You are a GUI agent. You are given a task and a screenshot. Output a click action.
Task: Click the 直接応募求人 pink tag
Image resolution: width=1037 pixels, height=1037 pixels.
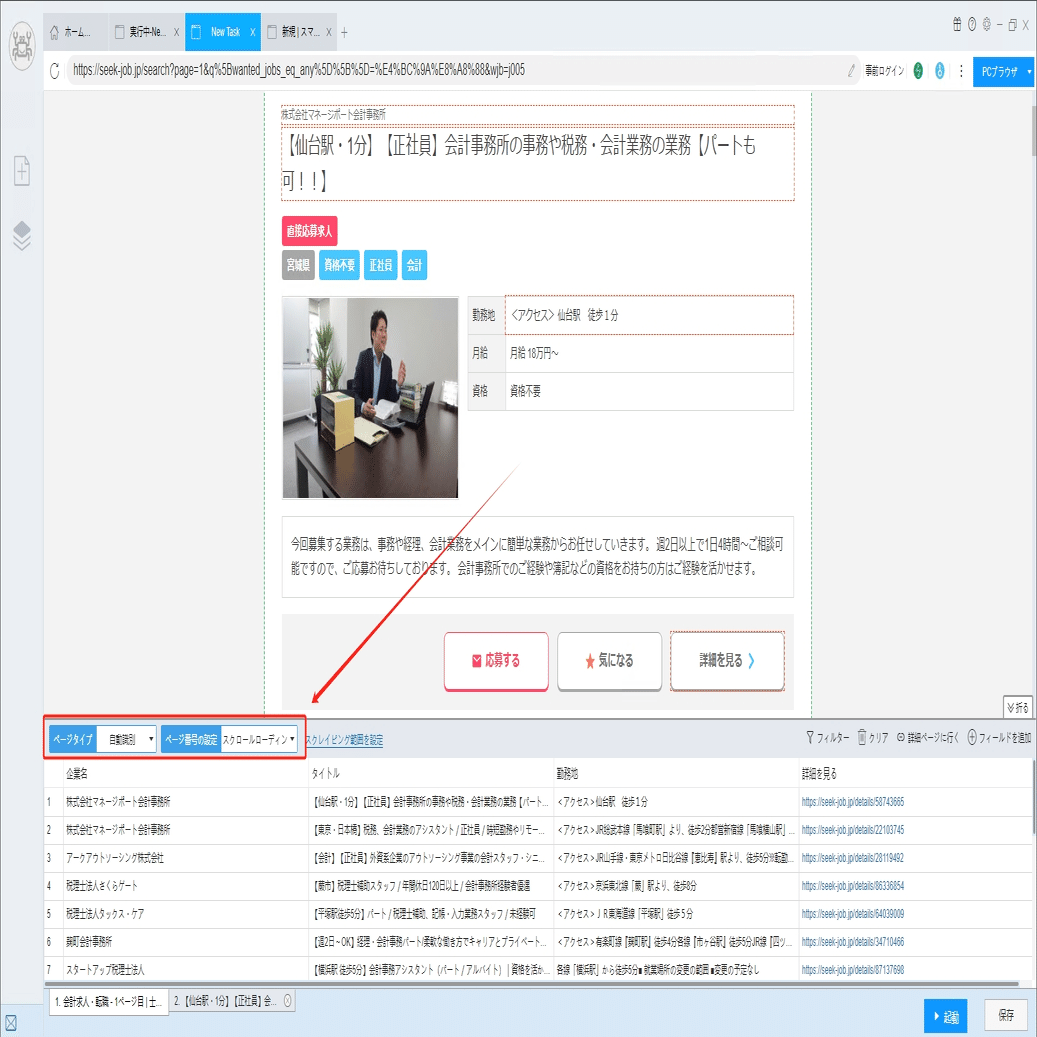point(309,231)
